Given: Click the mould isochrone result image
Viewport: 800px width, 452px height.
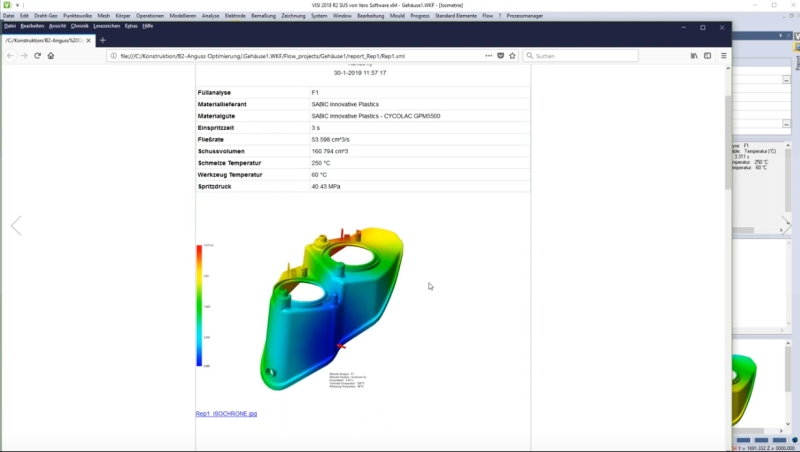Looking at the screenshot, I should pos(332,309).
